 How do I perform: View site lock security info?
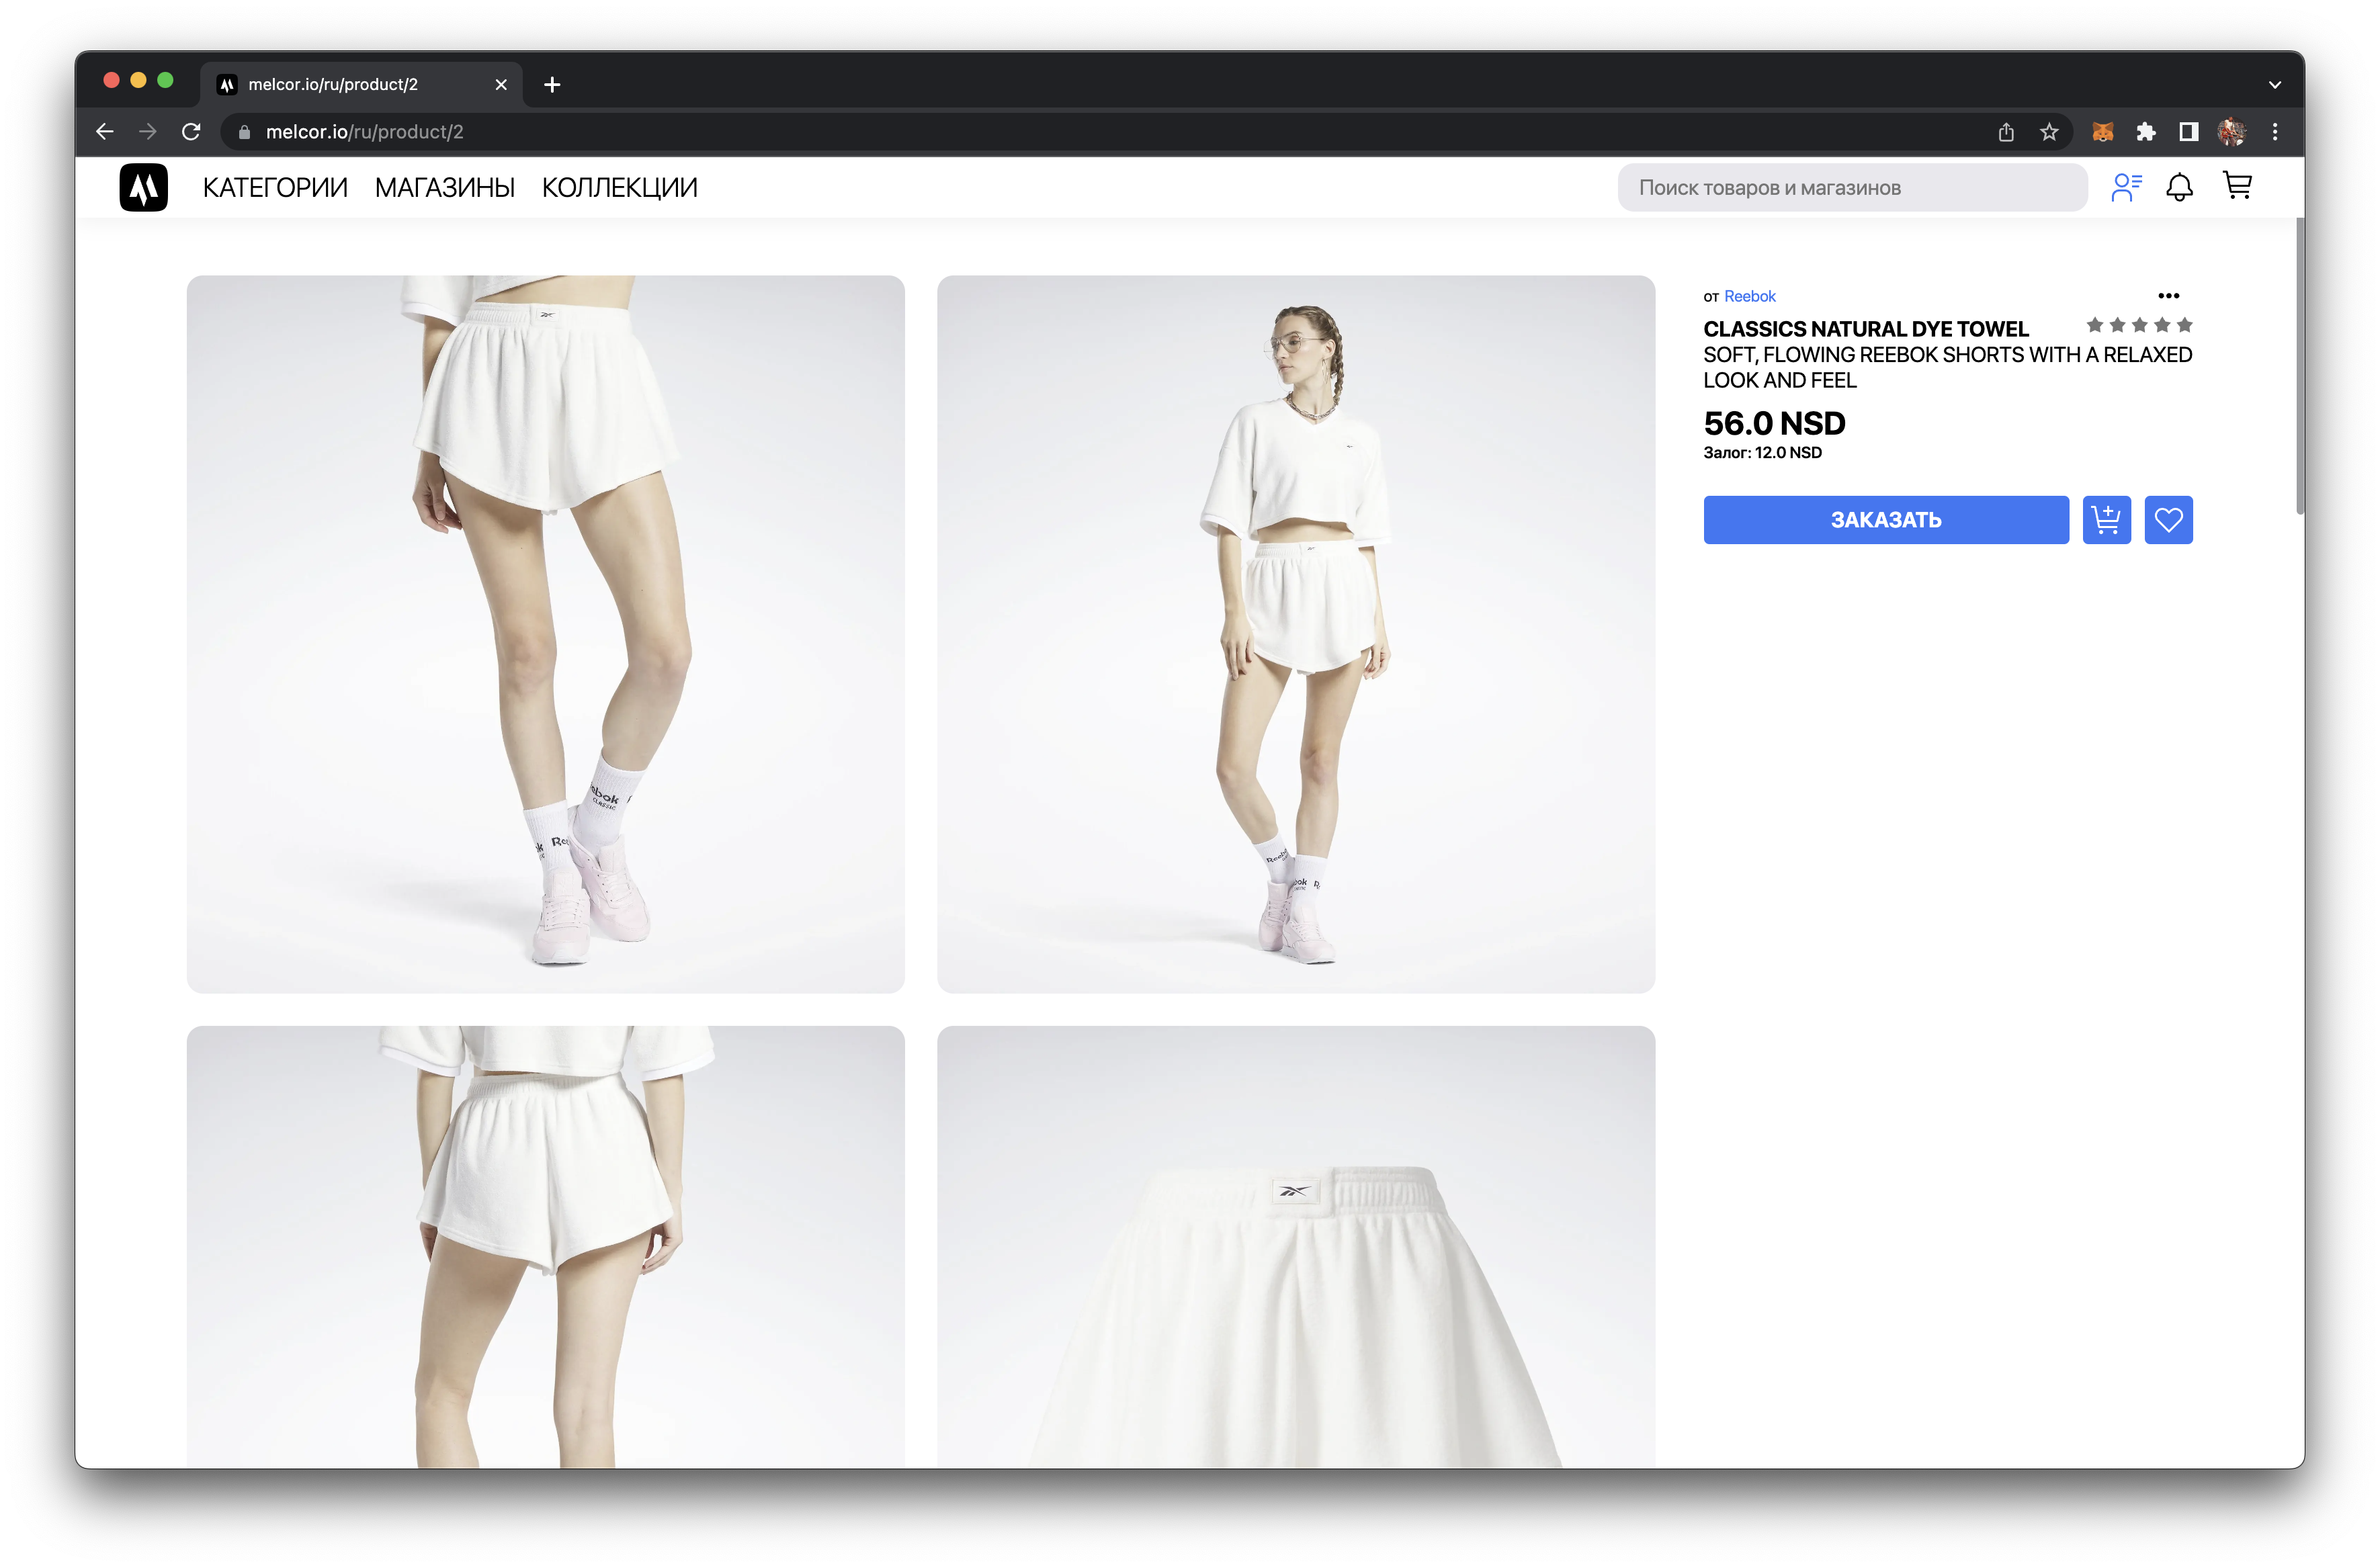pos(244,132)
